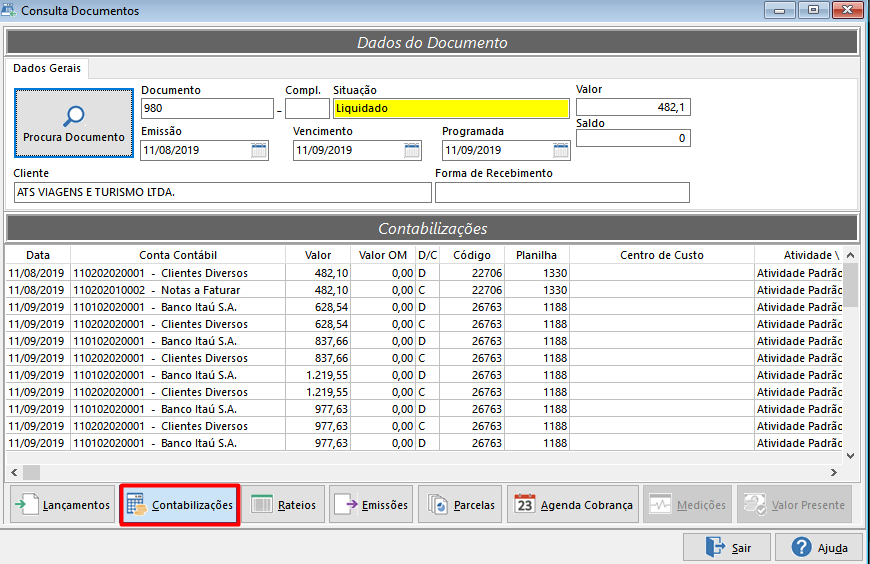Screen dimensions: 870x564
Task: Select Clientes Diversos row with 1.219,55
Action: pos(424,392)
